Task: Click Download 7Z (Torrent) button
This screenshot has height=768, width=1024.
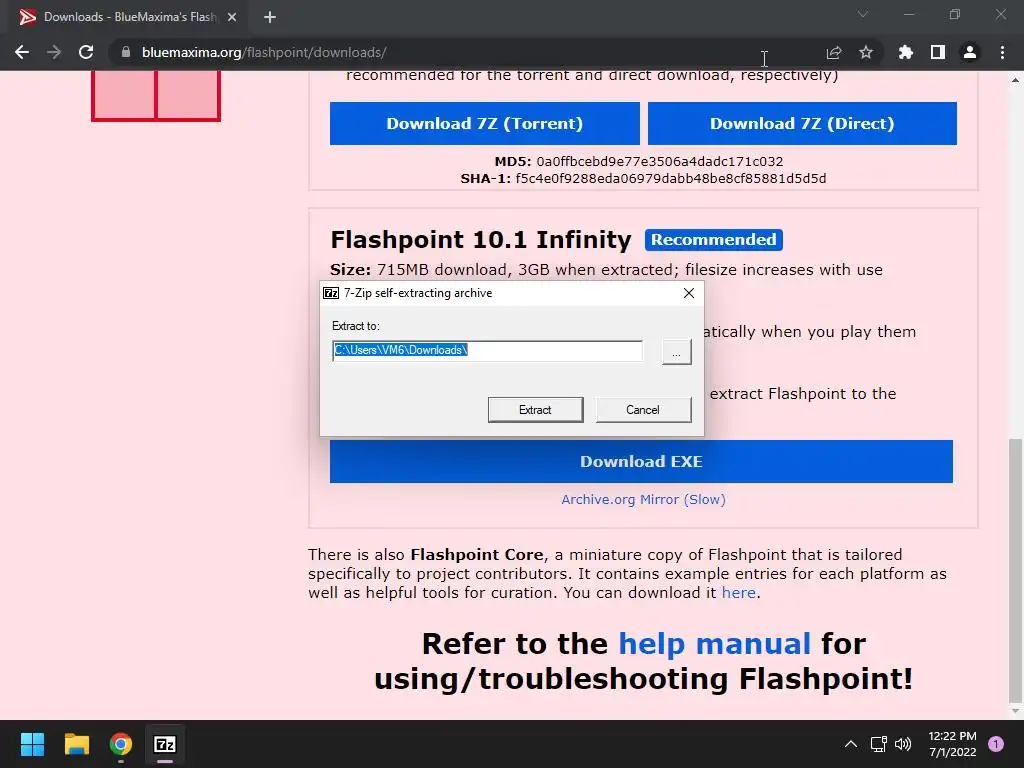Action: (485, 123)
